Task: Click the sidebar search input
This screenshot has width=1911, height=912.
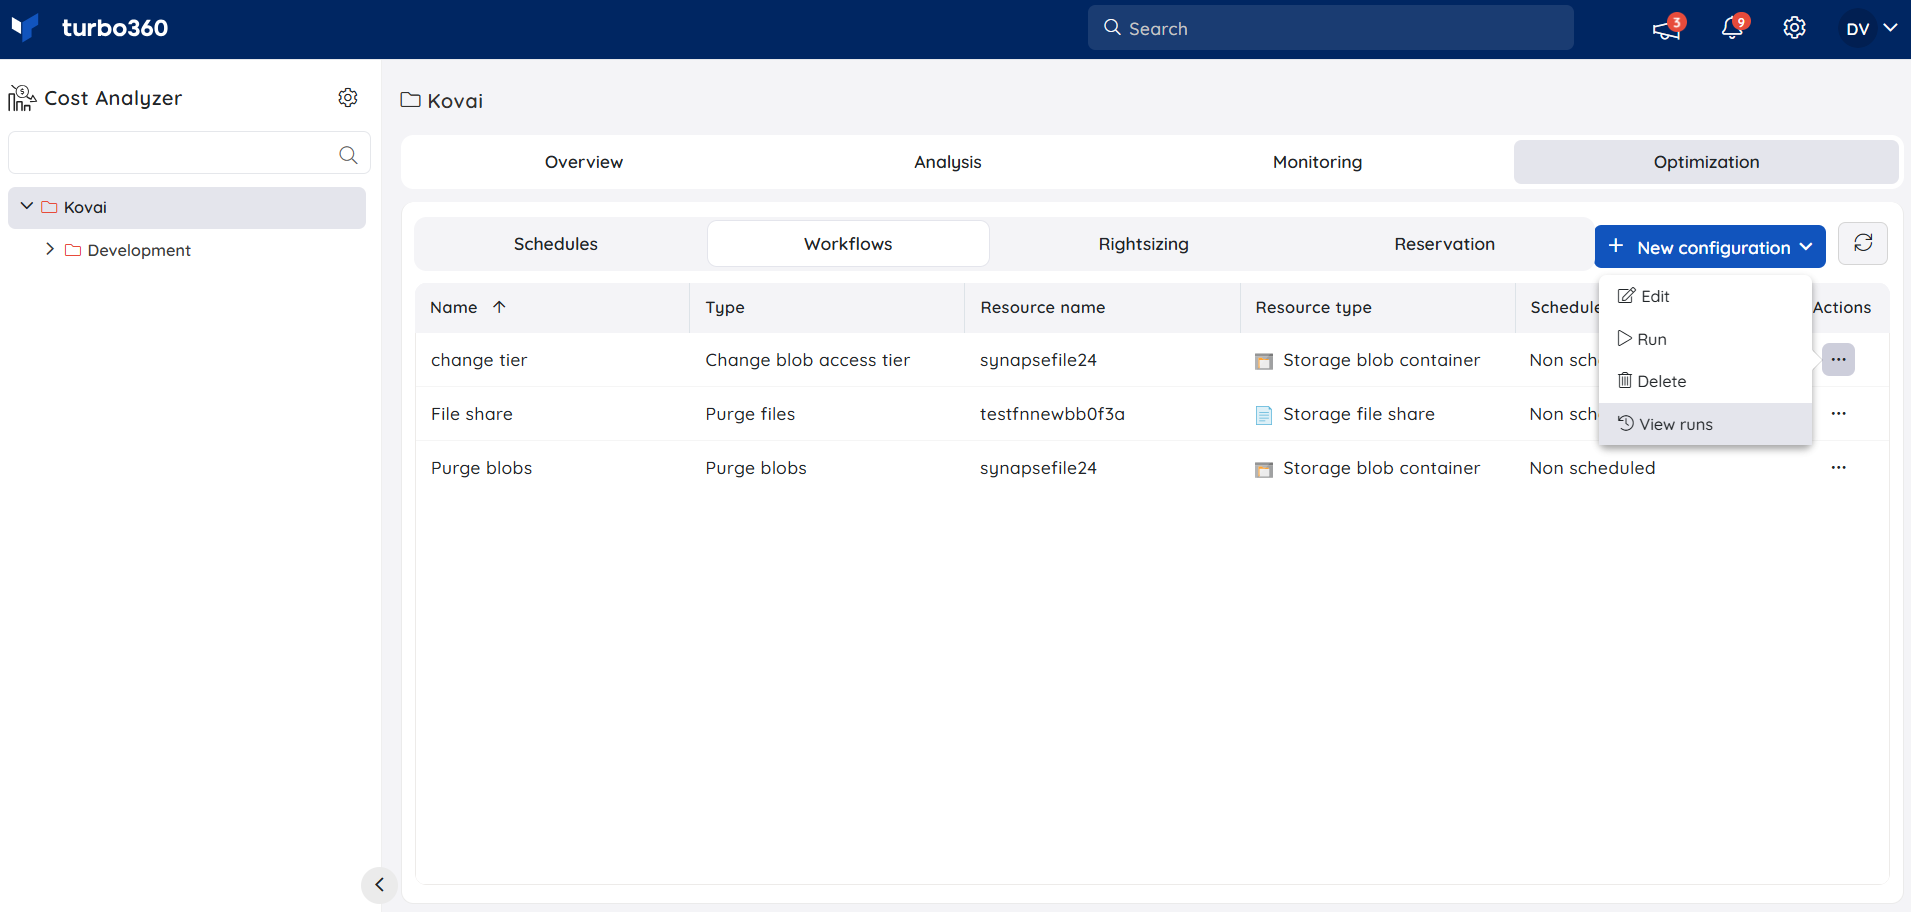Action: click(189, 153)
